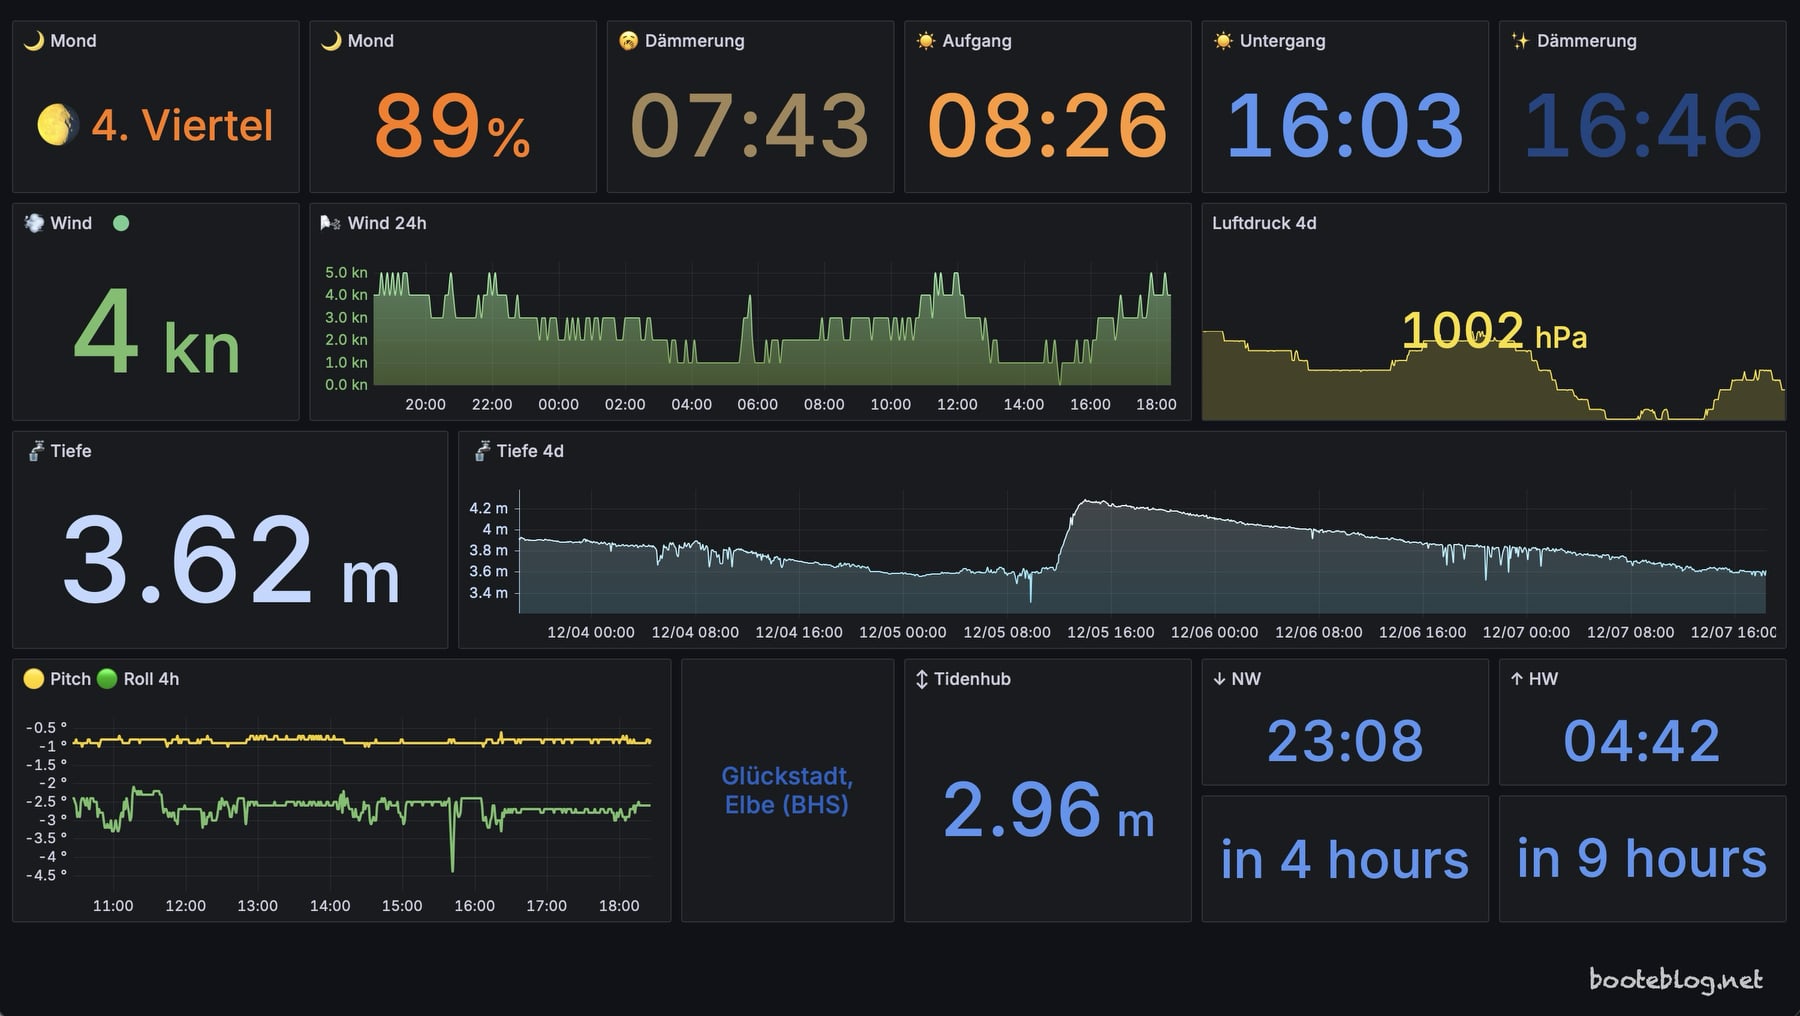Select the NW low water panel title
The image size is (1800, 1016).
(1245, 679)
